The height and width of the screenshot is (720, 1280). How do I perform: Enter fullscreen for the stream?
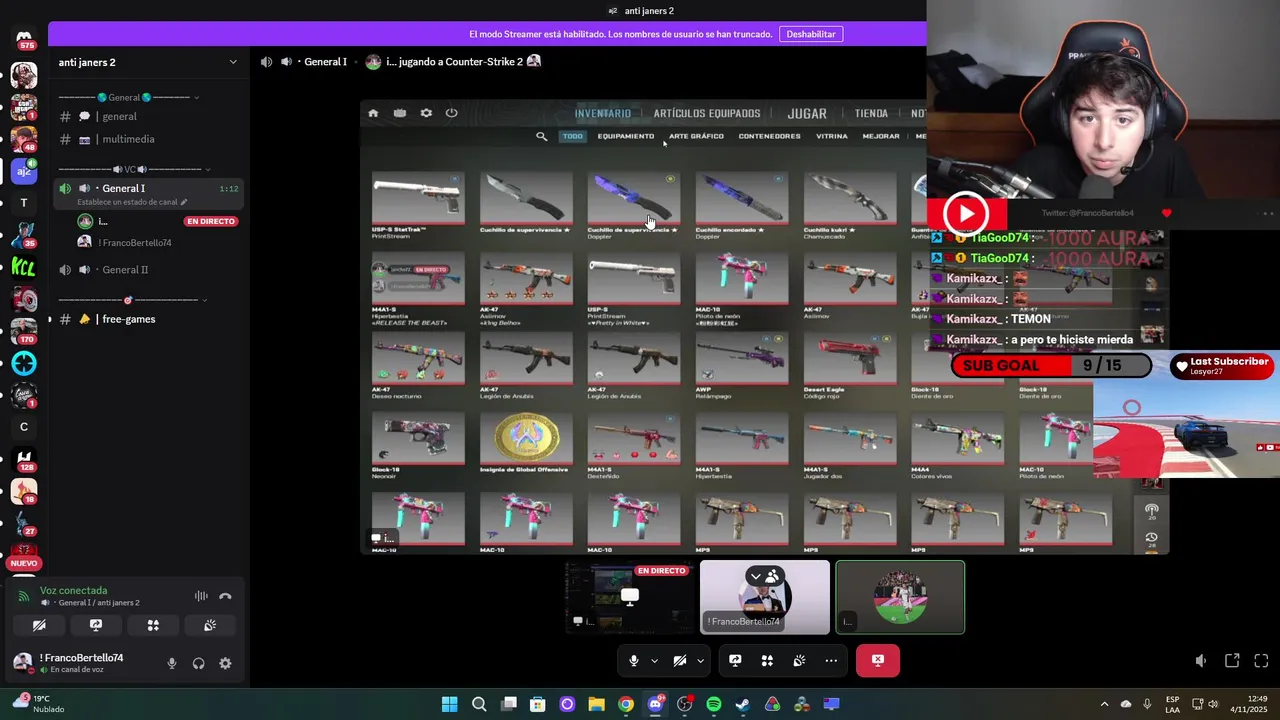tap(1261, 661)
